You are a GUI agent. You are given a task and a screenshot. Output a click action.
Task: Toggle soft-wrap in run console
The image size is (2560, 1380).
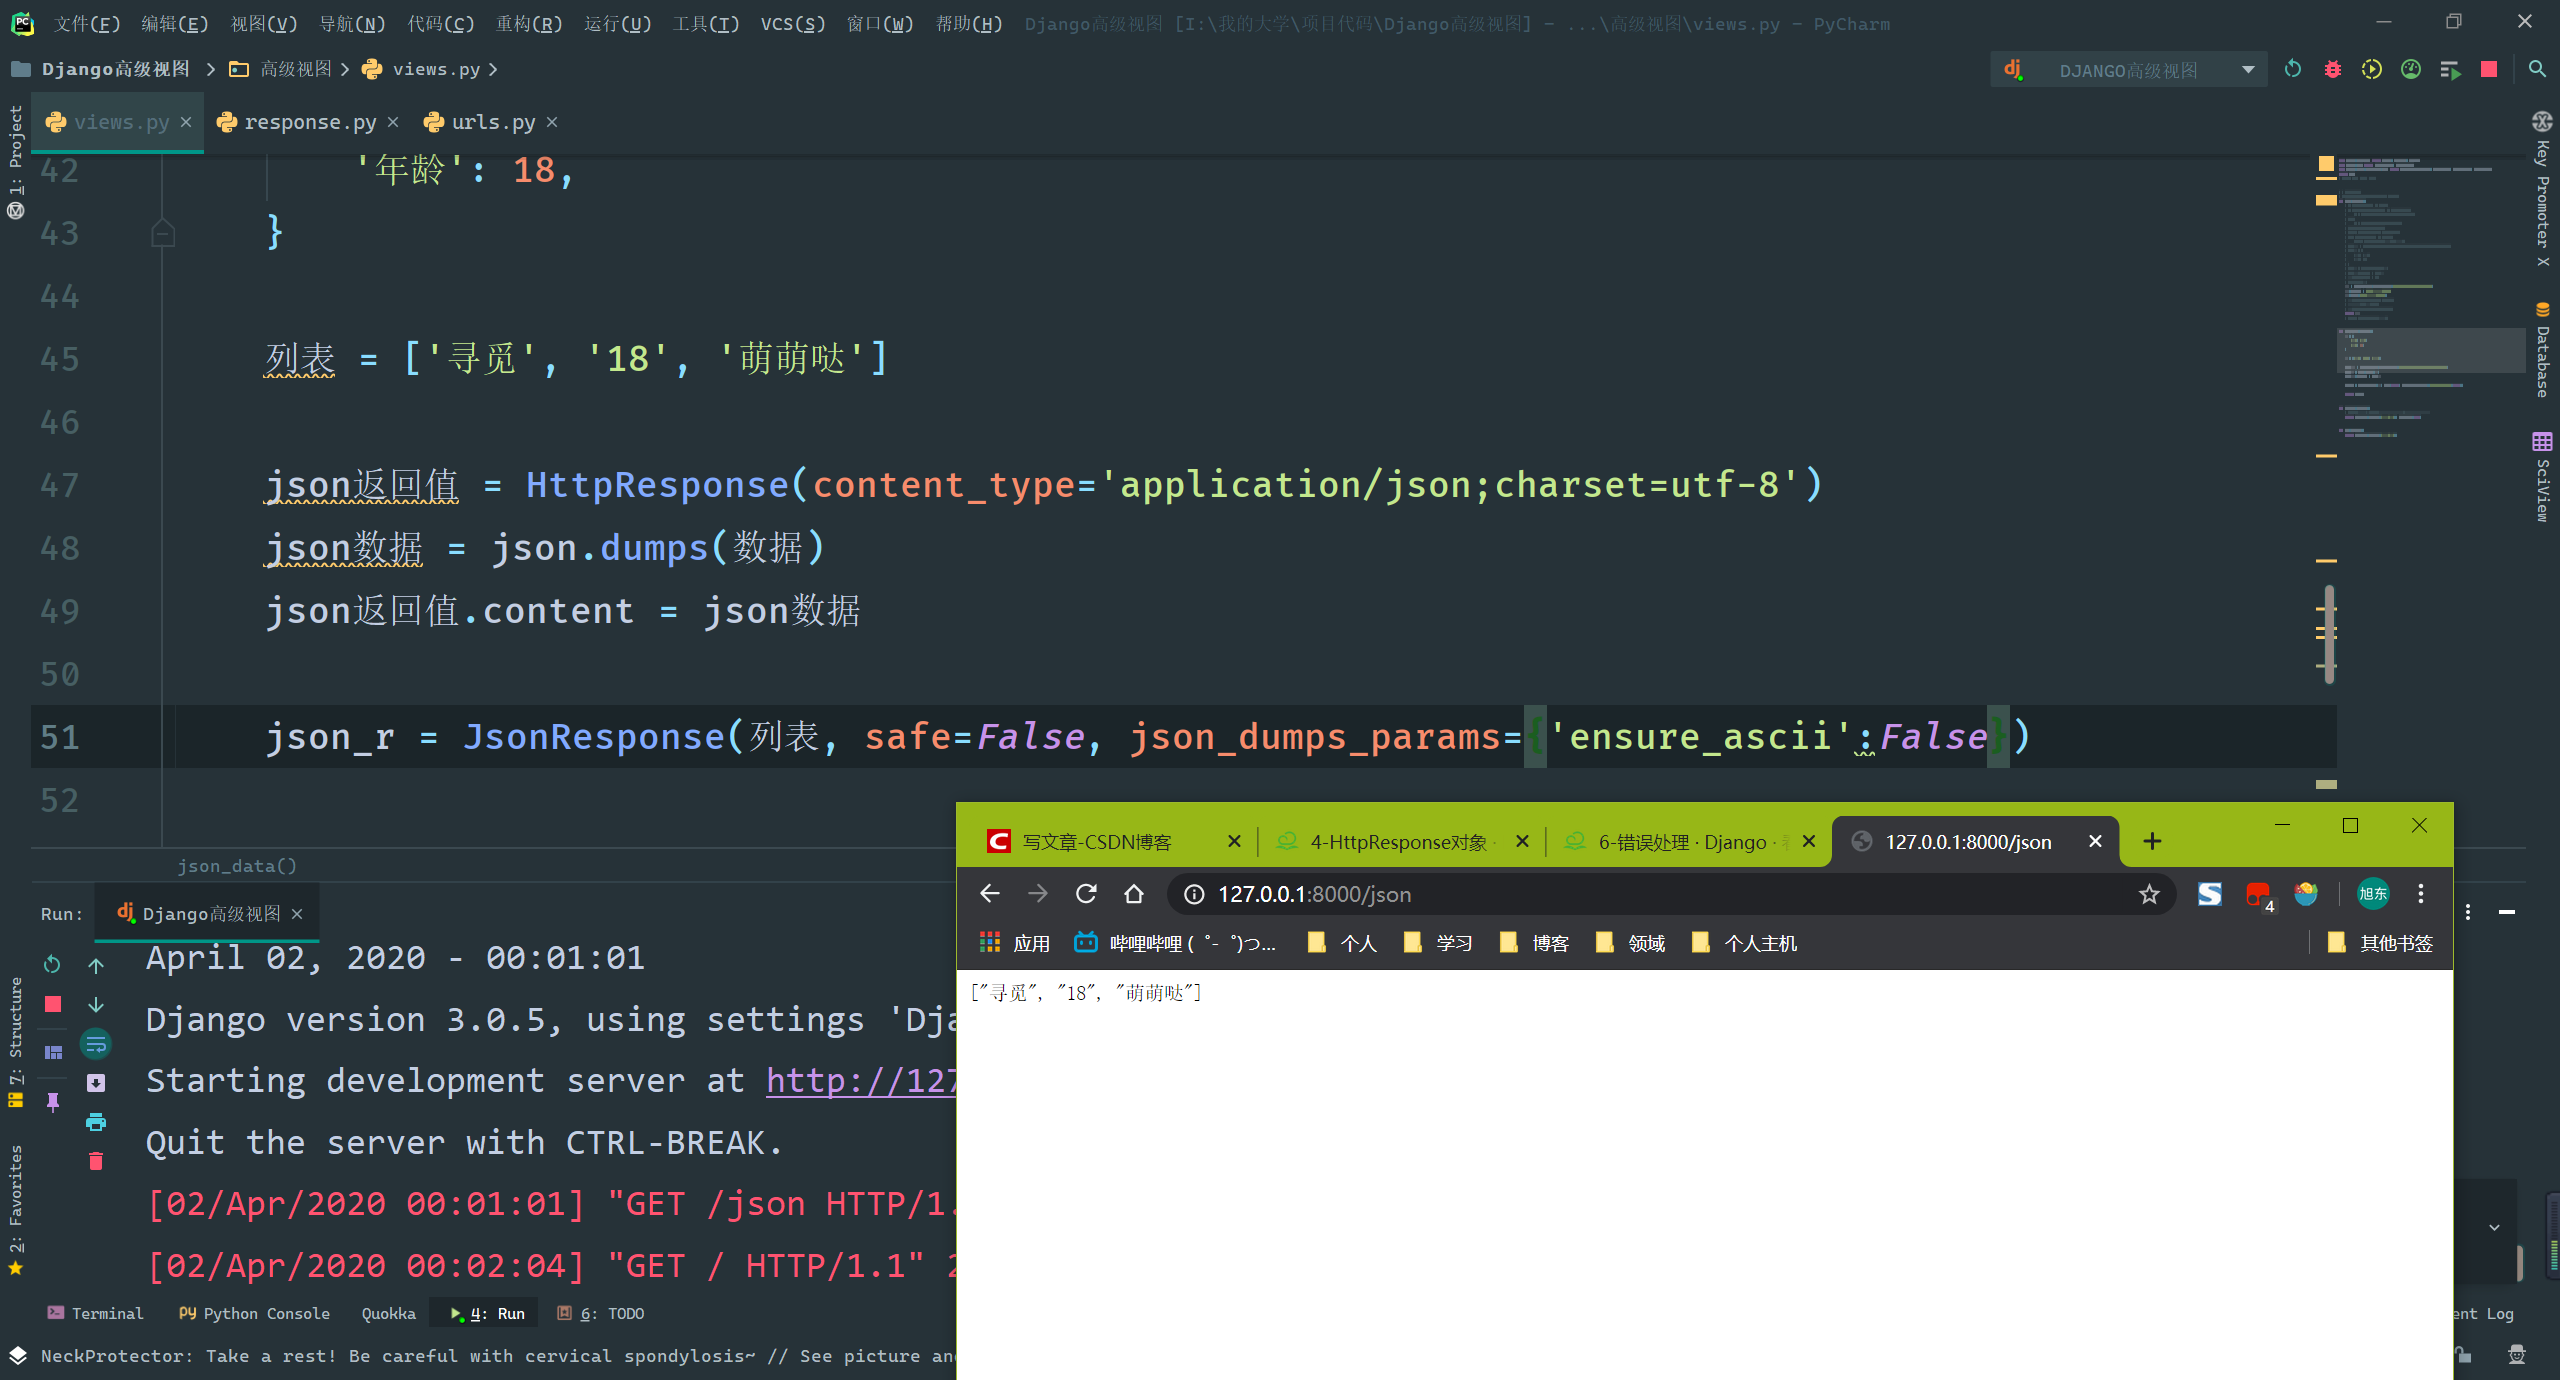96,1044
